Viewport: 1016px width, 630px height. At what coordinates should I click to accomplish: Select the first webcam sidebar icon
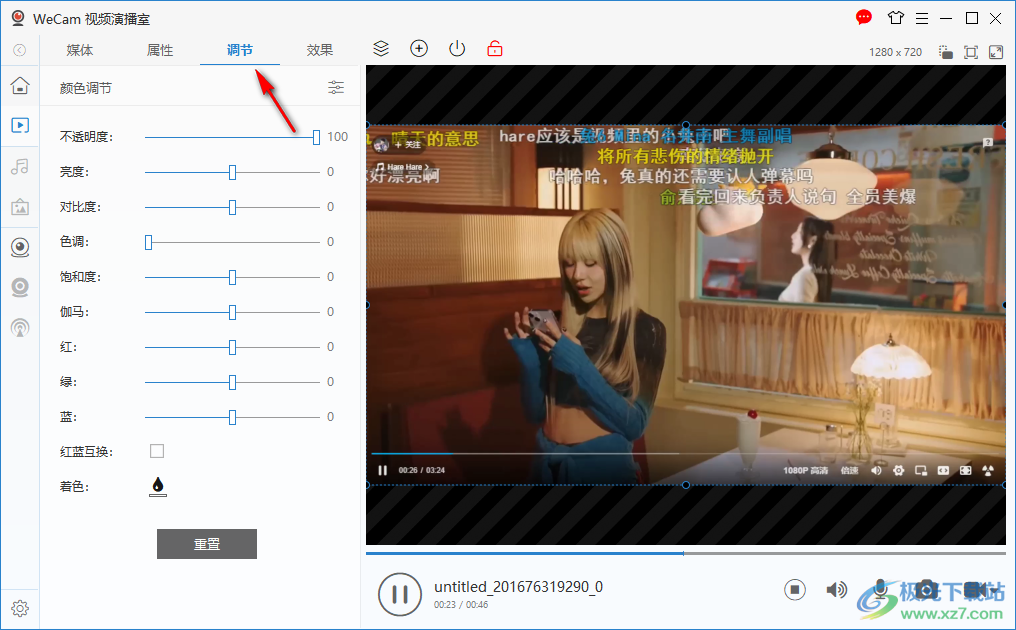click(x=20, y=248)
